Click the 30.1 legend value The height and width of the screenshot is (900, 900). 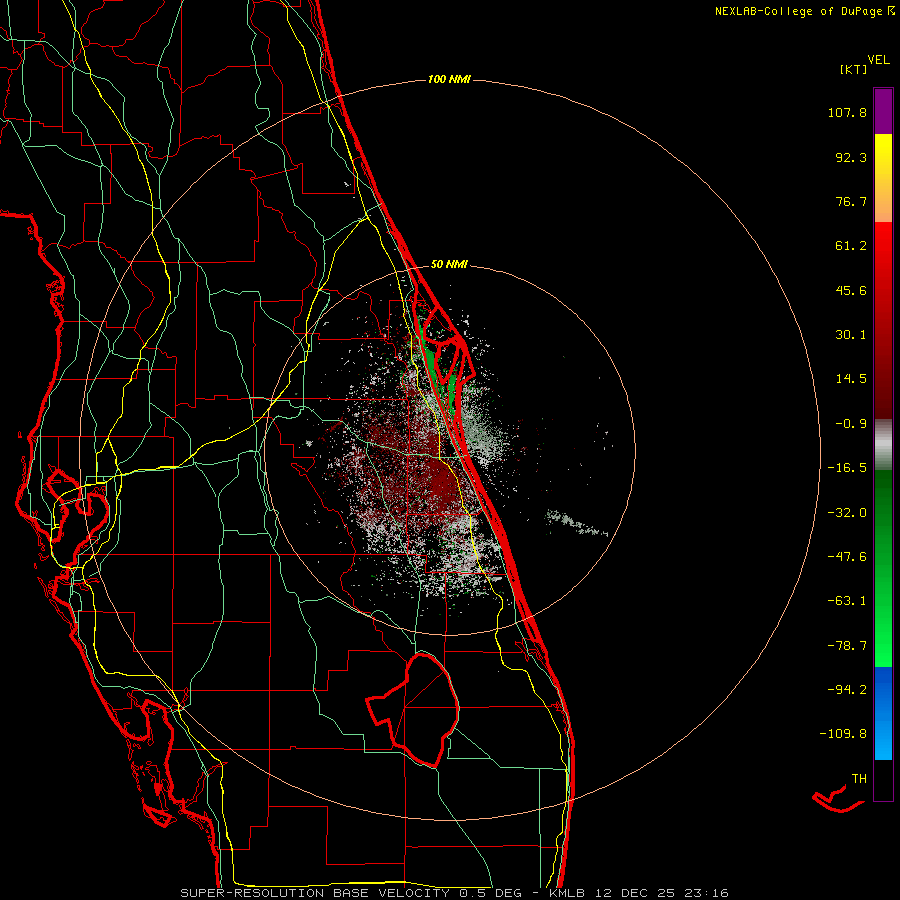(x=851, y=335)
